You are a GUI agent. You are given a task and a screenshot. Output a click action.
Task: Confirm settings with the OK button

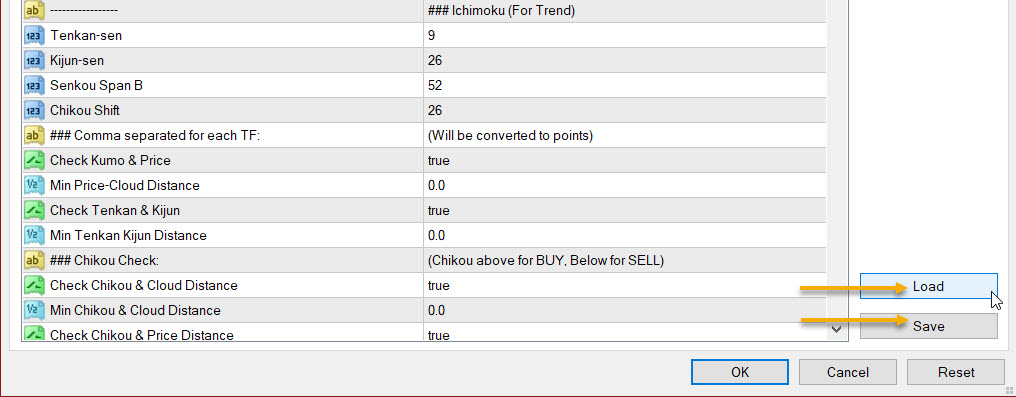tap(740, 372)
